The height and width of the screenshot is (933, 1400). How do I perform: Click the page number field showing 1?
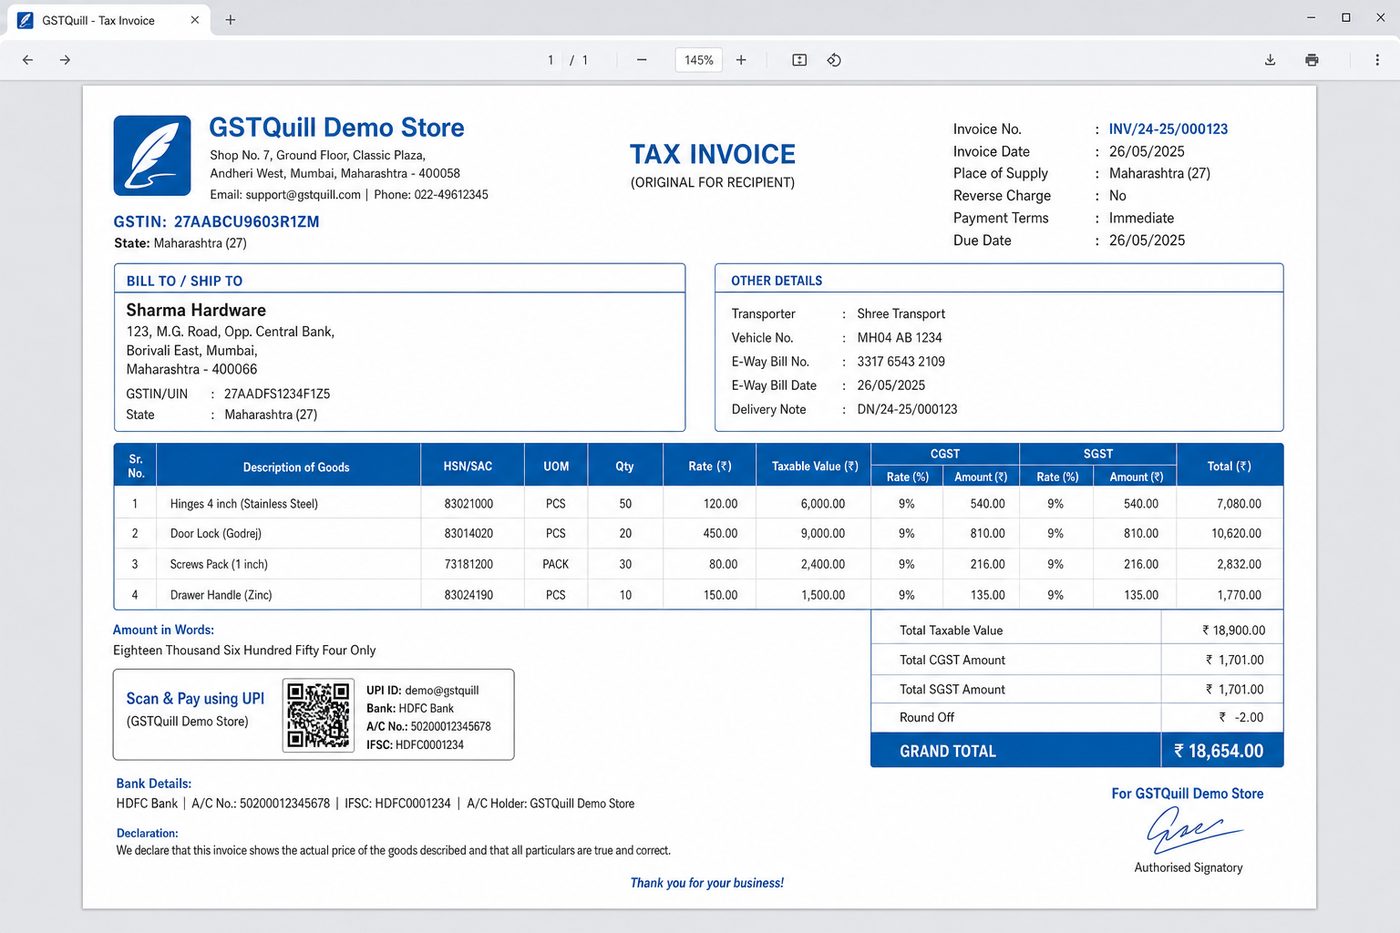551,60
